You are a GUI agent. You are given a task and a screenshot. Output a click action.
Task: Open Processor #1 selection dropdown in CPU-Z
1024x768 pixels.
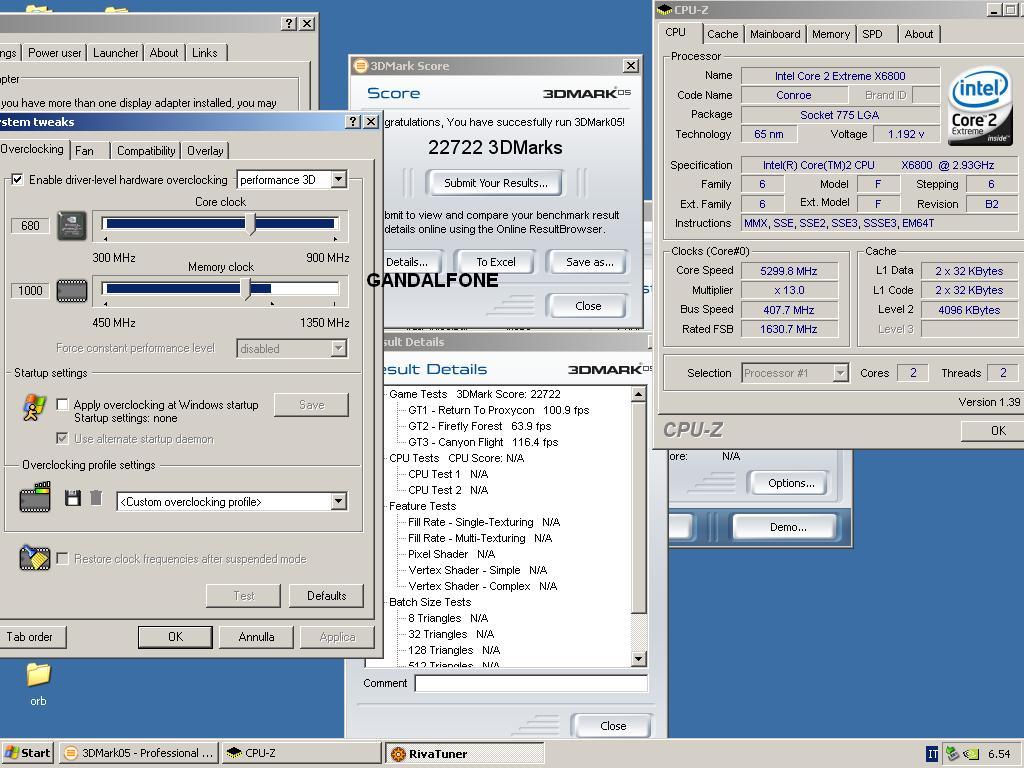pos(840,374)
